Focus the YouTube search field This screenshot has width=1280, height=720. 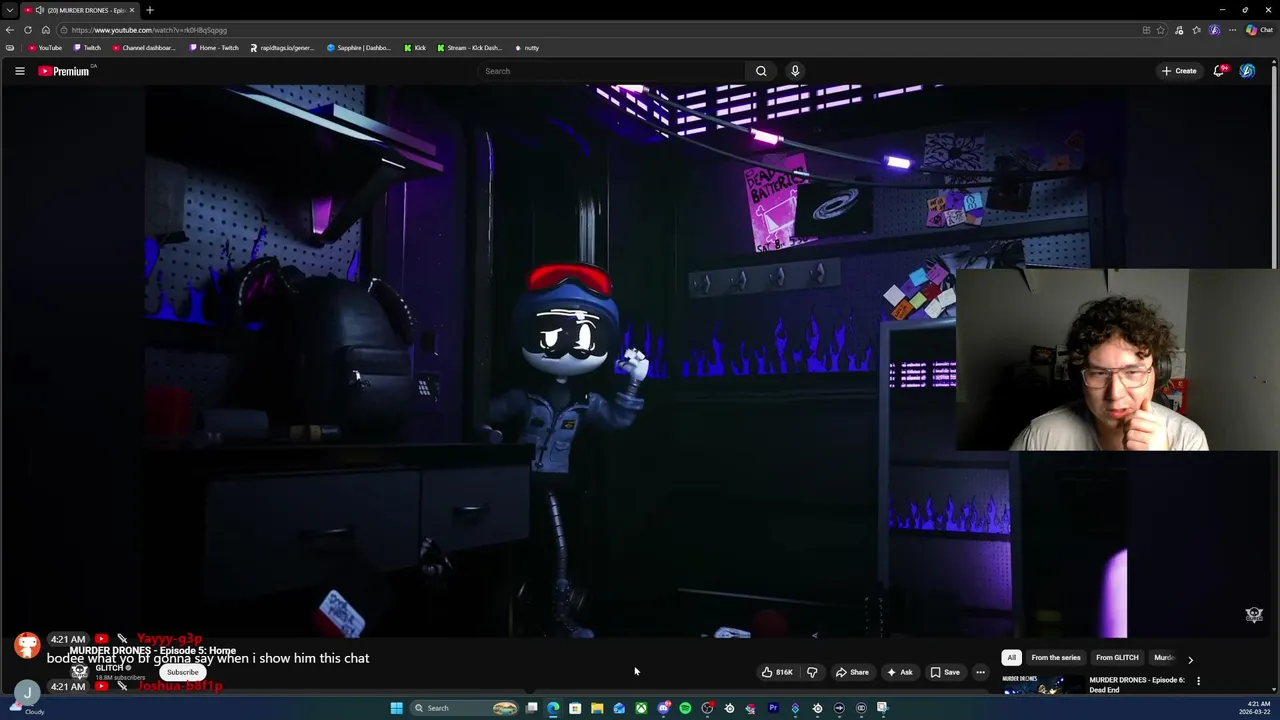tap(611, 71)
